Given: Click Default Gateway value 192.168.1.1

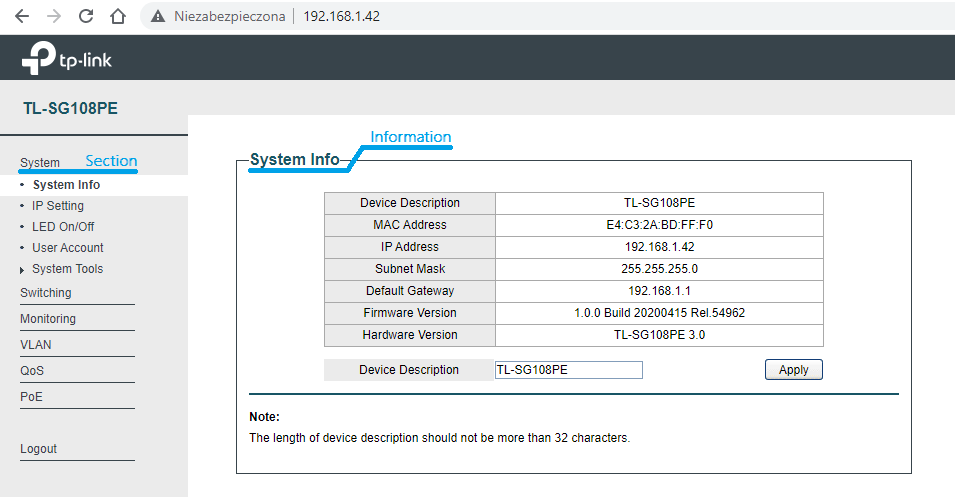Looking at the screenshot, I should pos(660,291).
